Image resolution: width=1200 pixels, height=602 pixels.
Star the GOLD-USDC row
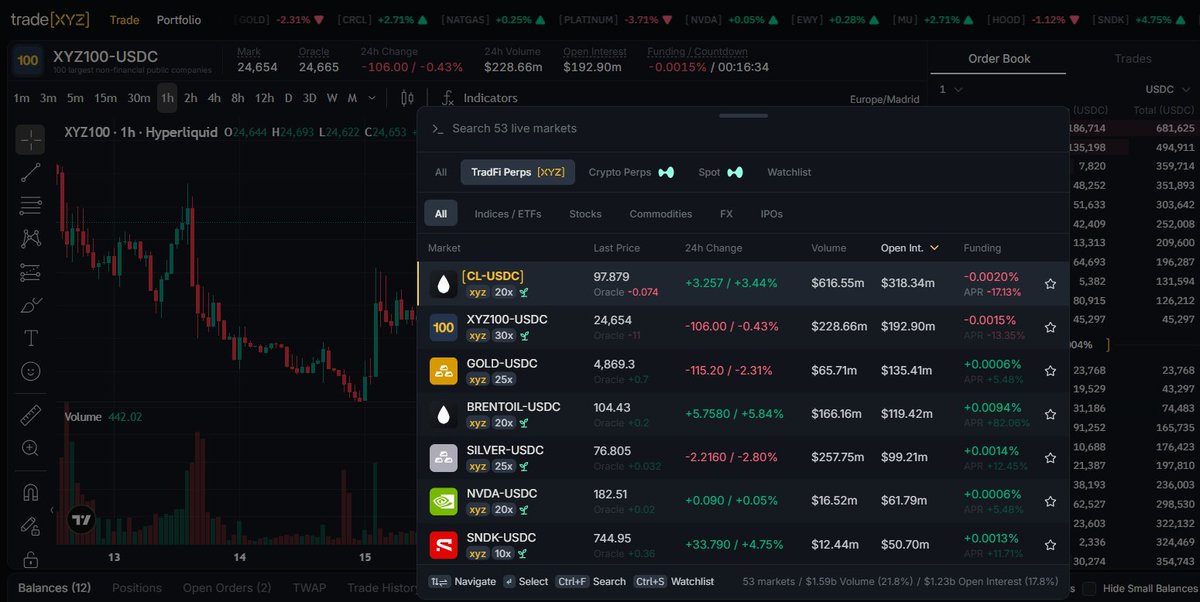[x=1050, y=371]
